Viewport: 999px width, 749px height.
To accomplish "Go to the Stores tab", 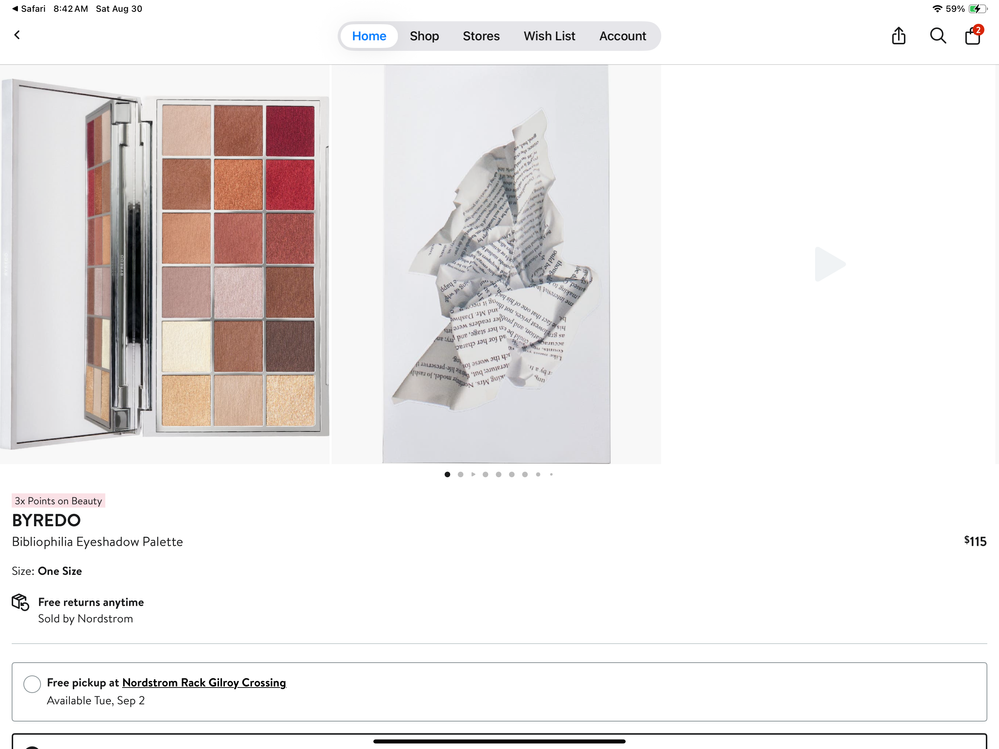I will tap(481, 36).
